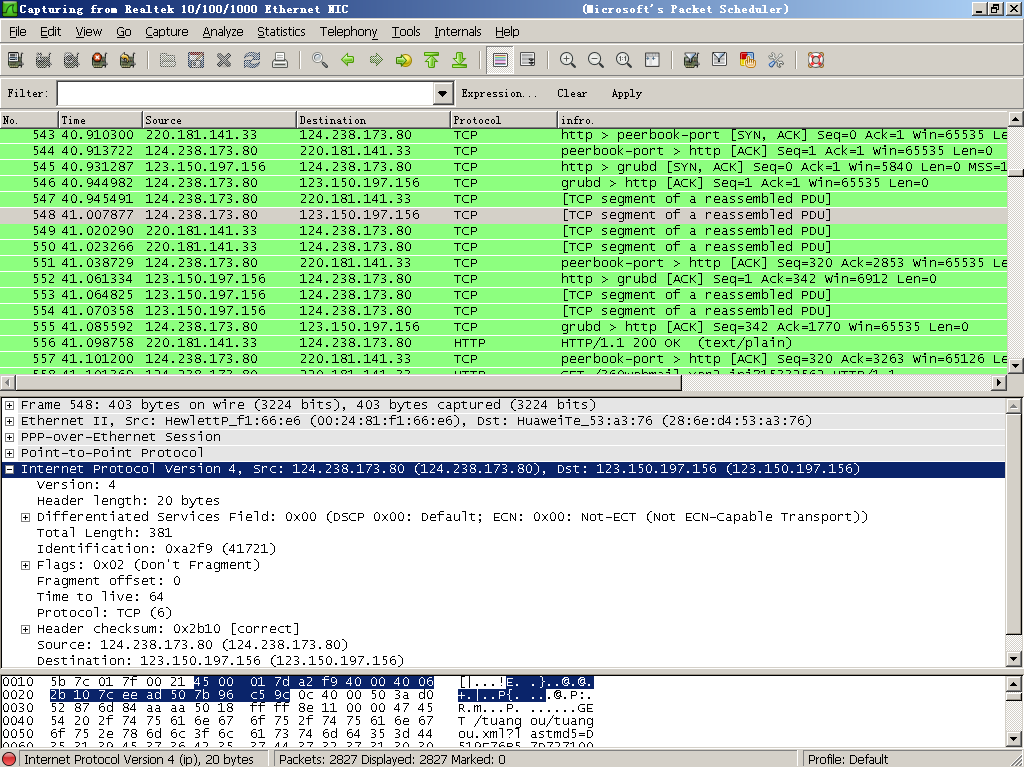
Task: Open a capture file folder icon
Action: point(168,60)
